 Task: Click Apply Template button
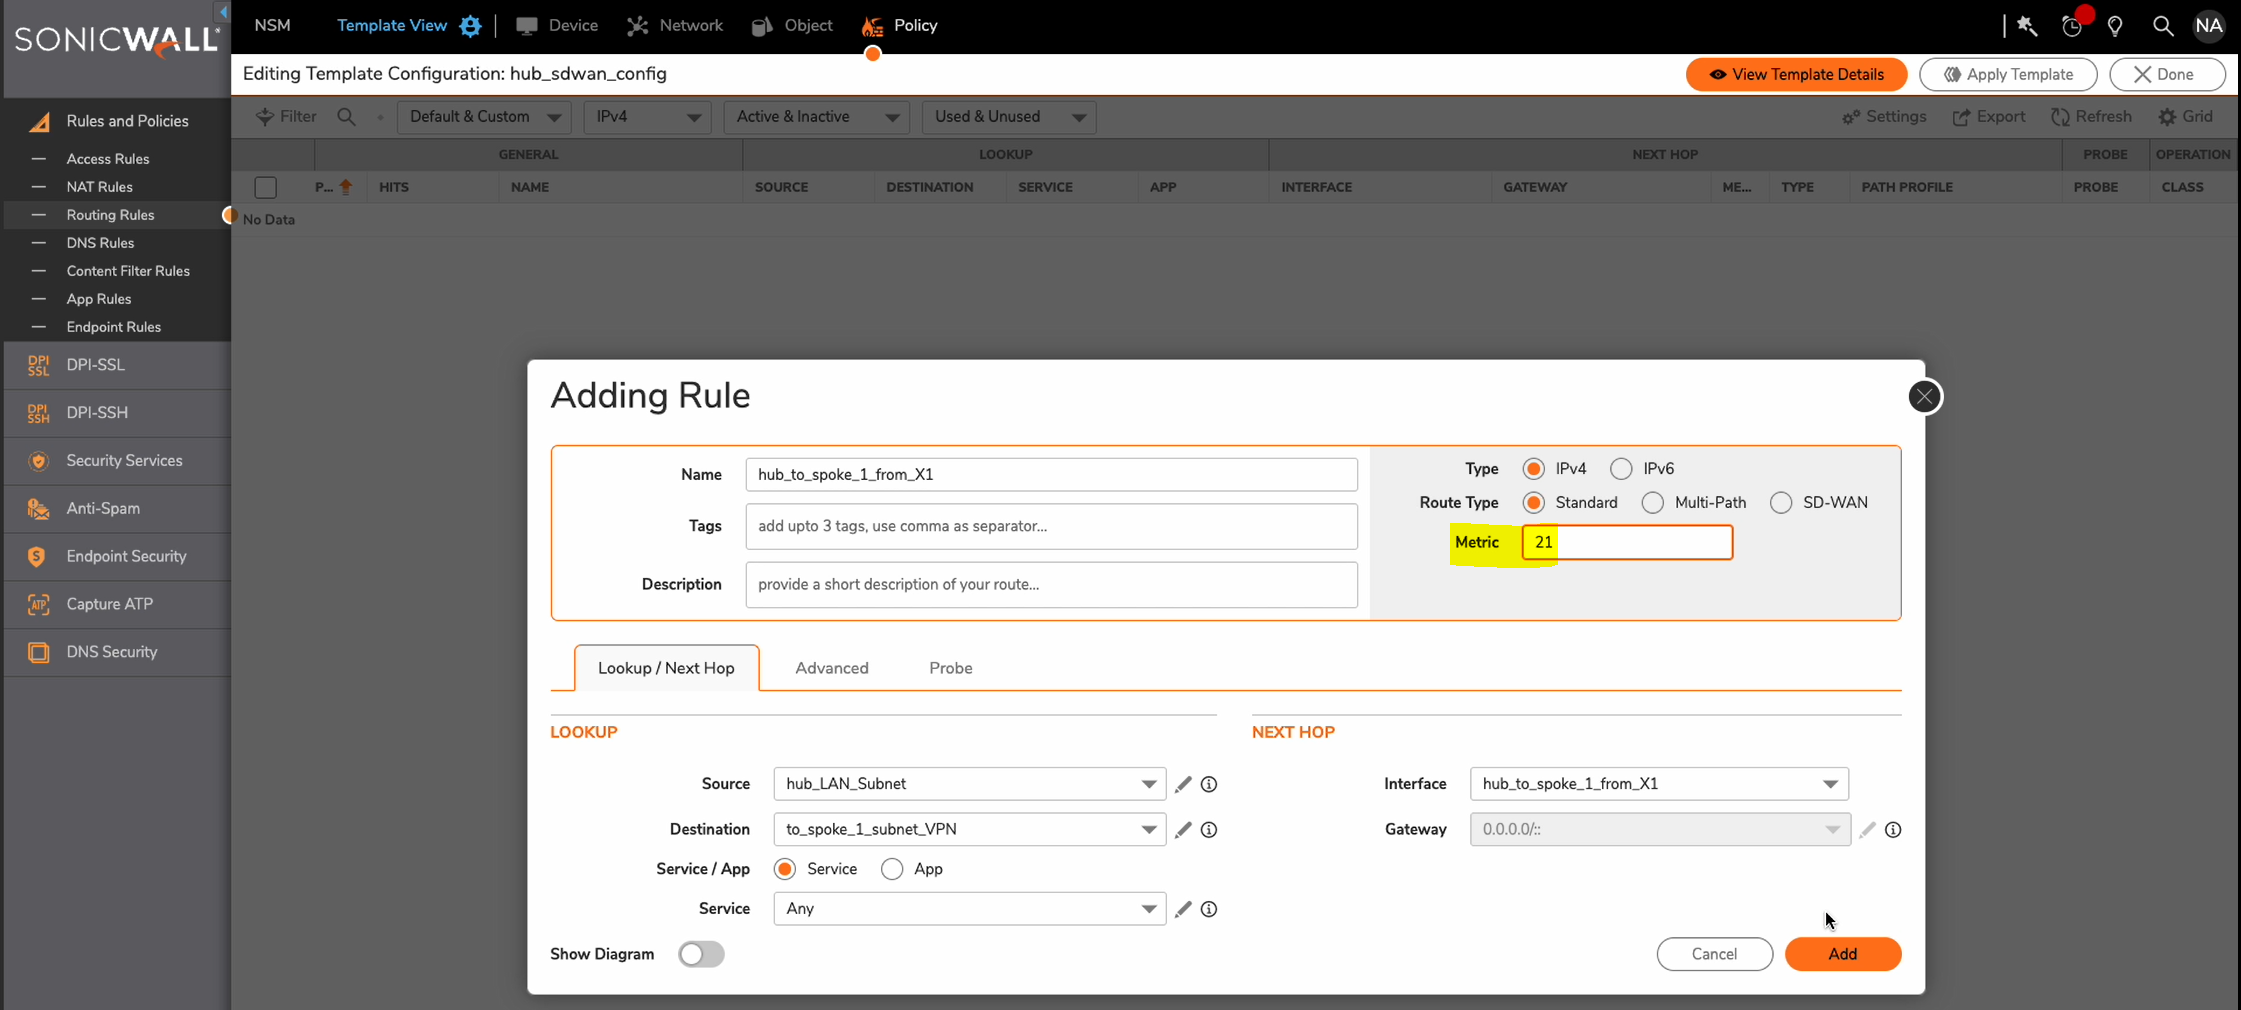[2008, 75]
